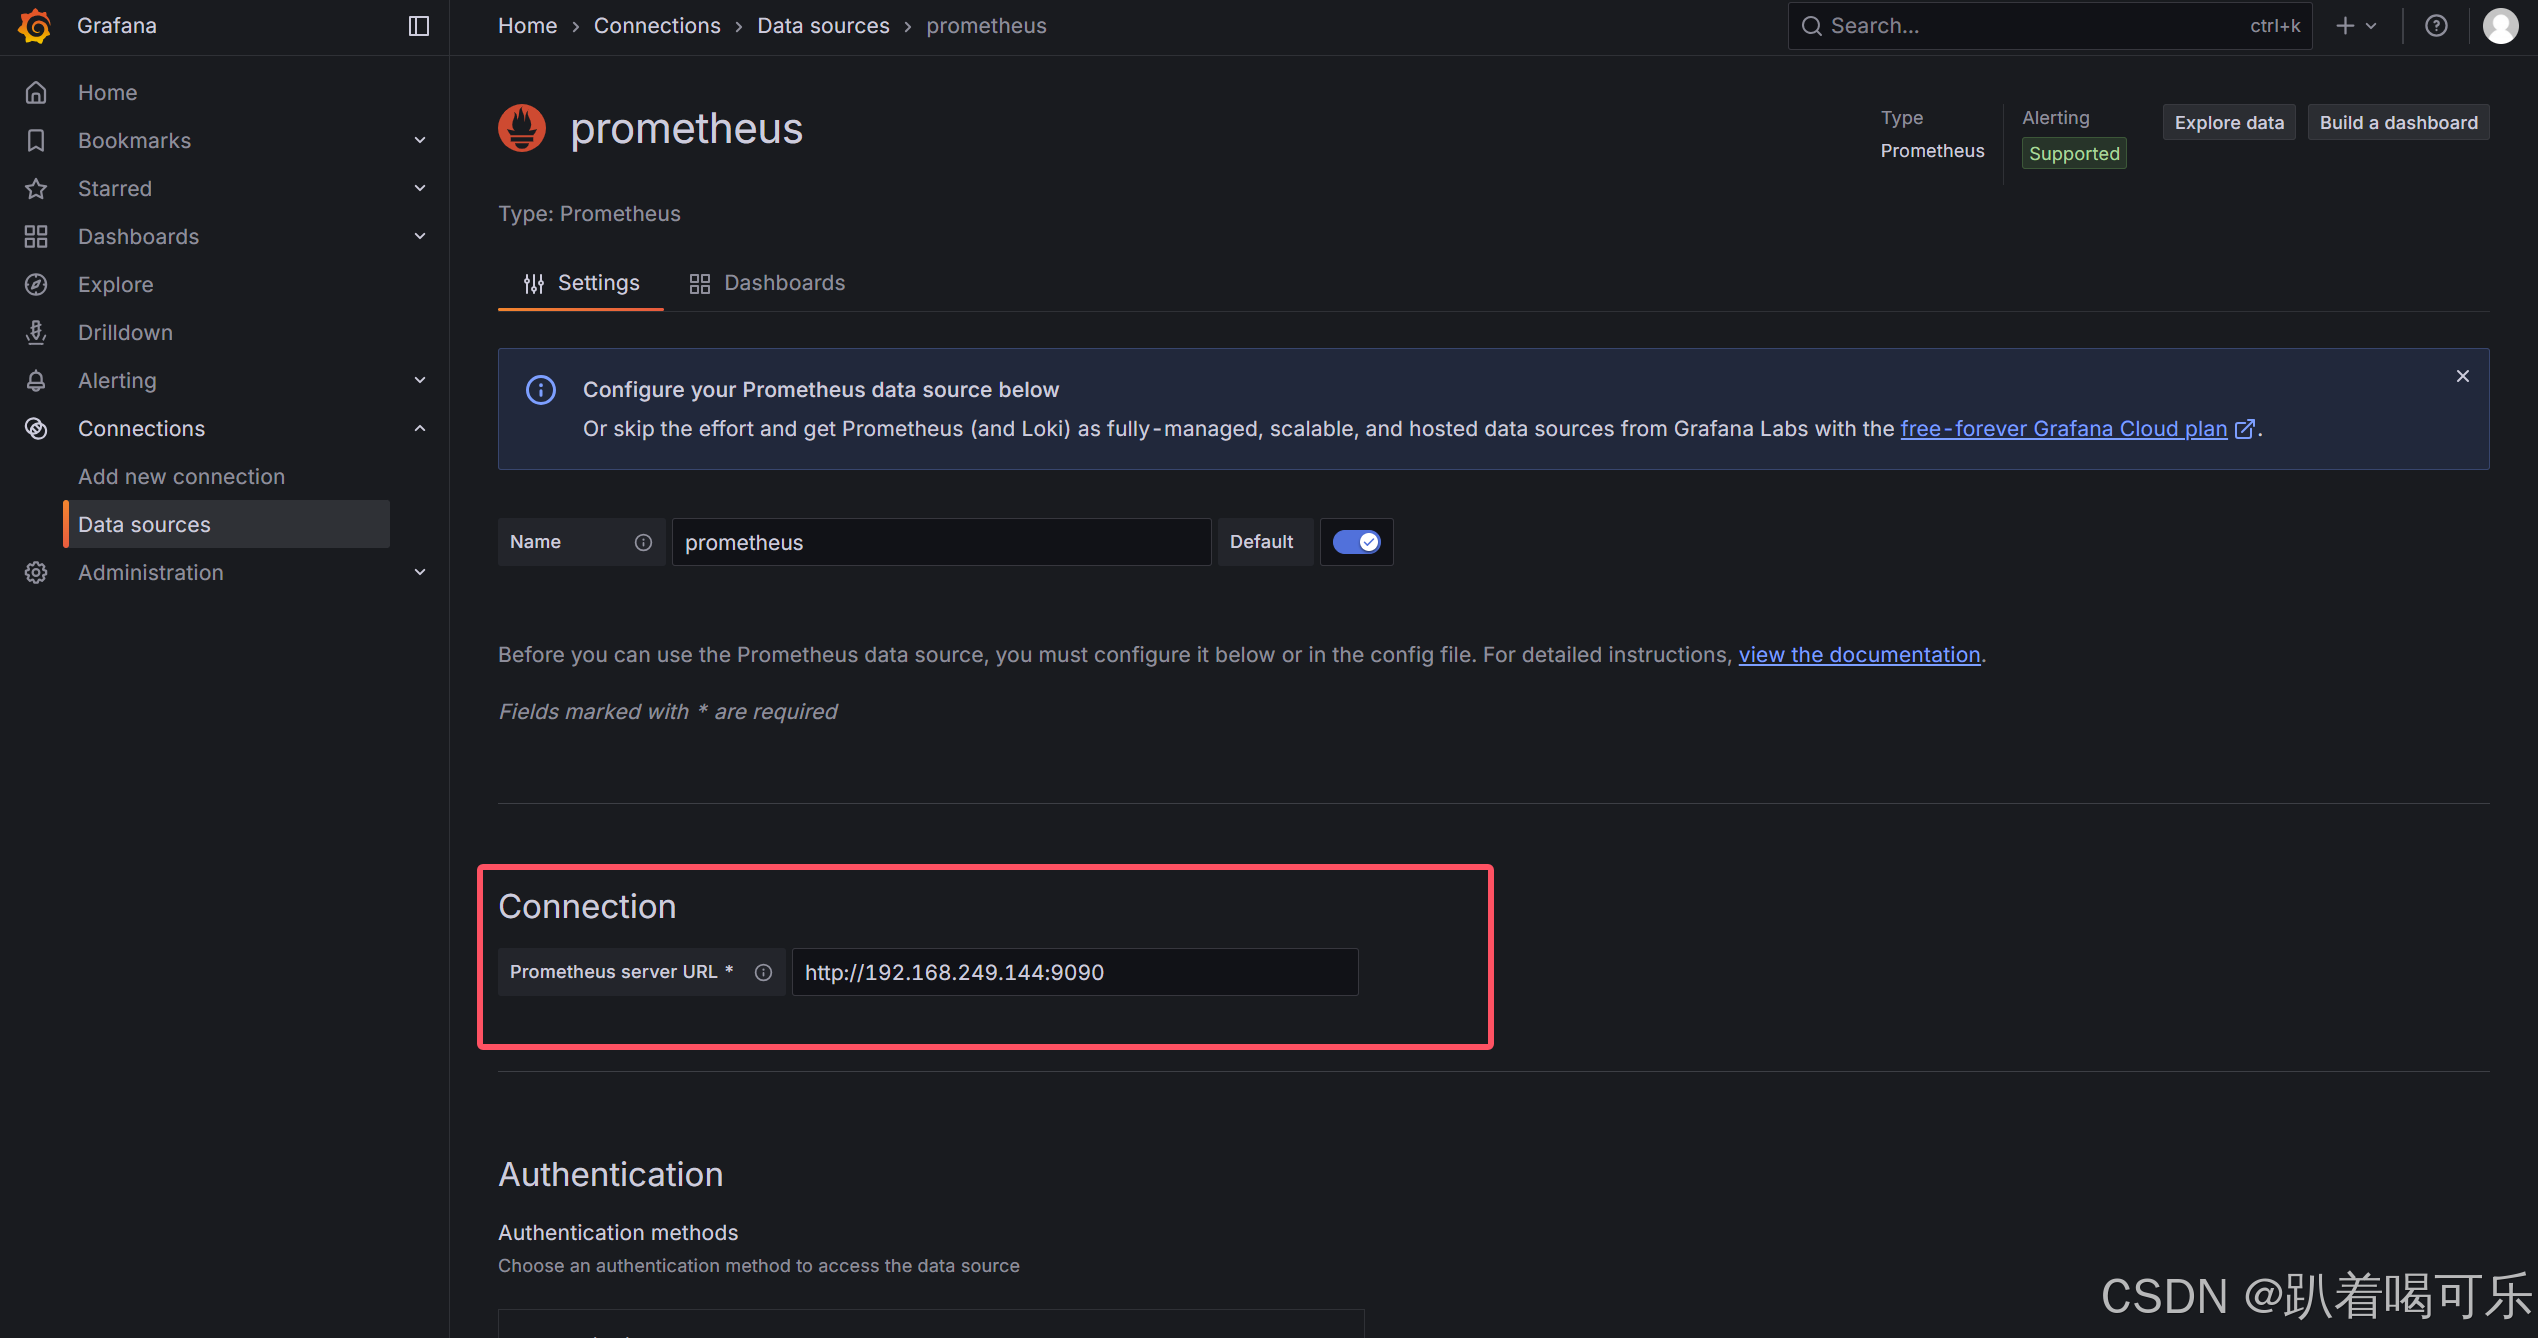Screen dimensions: 2538x1338
Task: Open Drilldown from the sidebar
Action: [125, 332]
